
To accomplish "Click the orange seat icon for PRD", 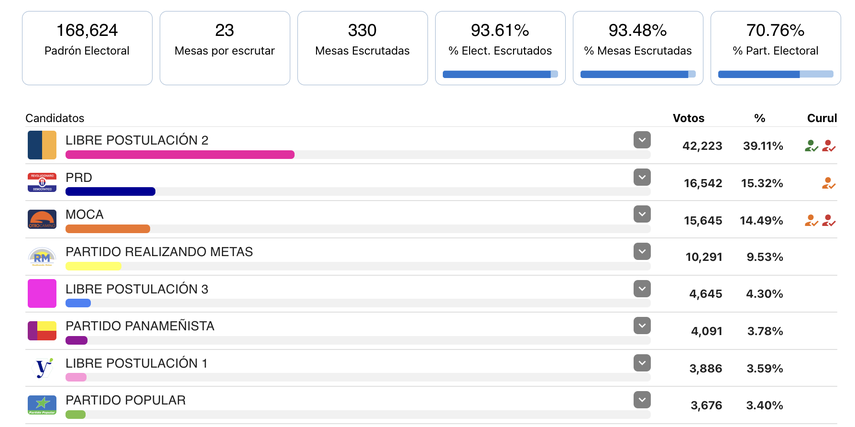I will tap(828, 183).
